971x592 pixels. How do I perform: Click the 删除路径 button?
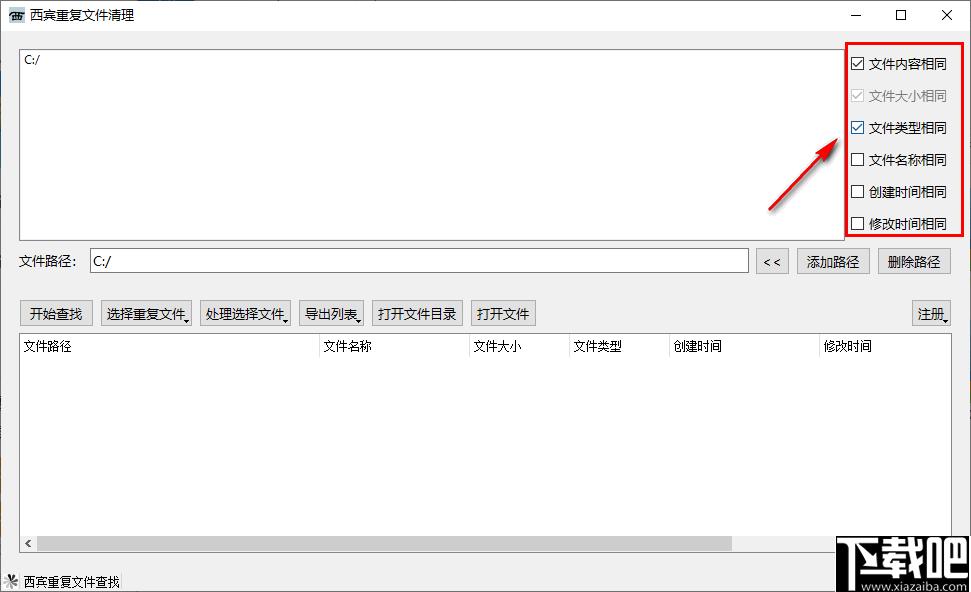point(914,262)
